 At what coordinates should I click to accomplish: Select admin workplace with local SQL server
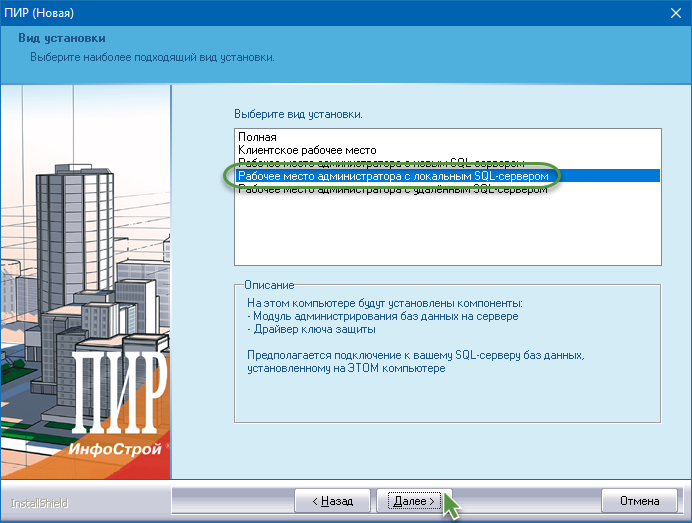pos(448,176)
